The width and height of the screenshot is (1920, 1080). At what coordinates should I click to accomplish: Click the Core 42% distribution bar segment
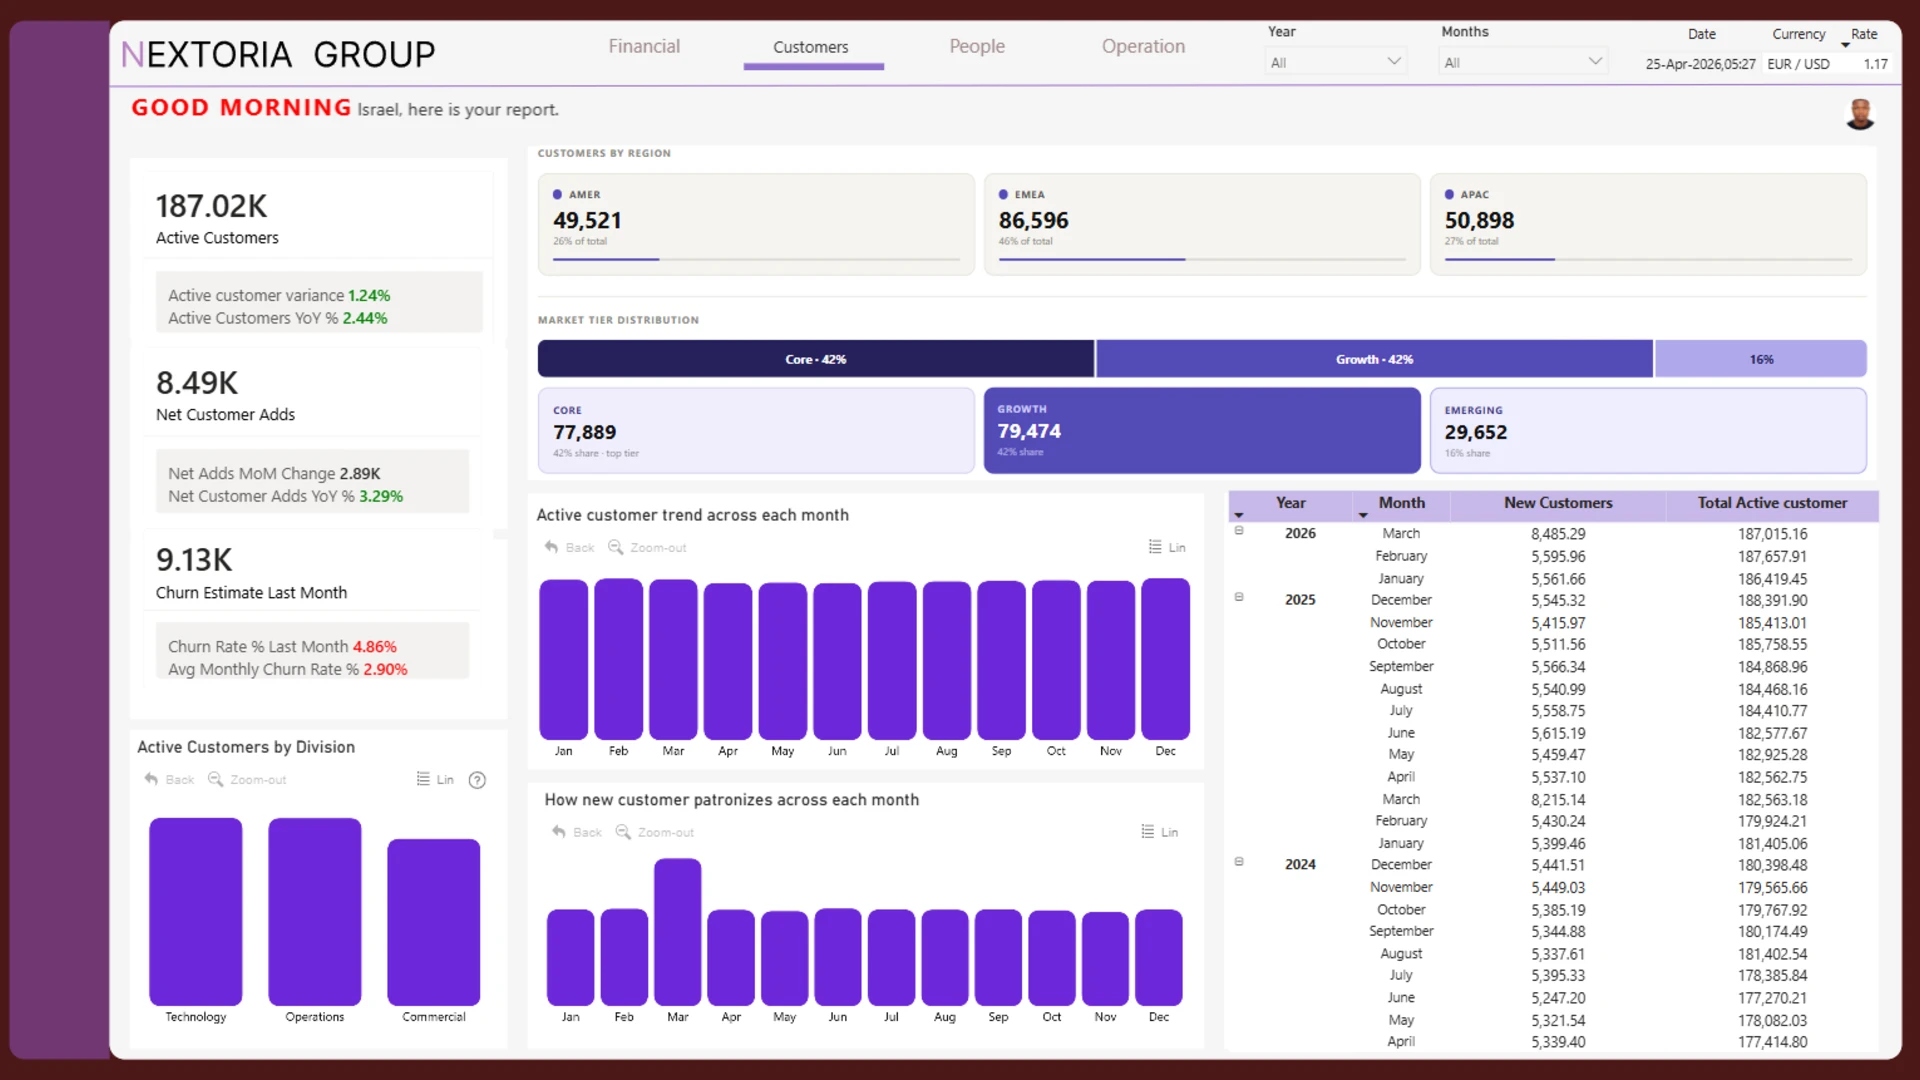tap(815, 359)
